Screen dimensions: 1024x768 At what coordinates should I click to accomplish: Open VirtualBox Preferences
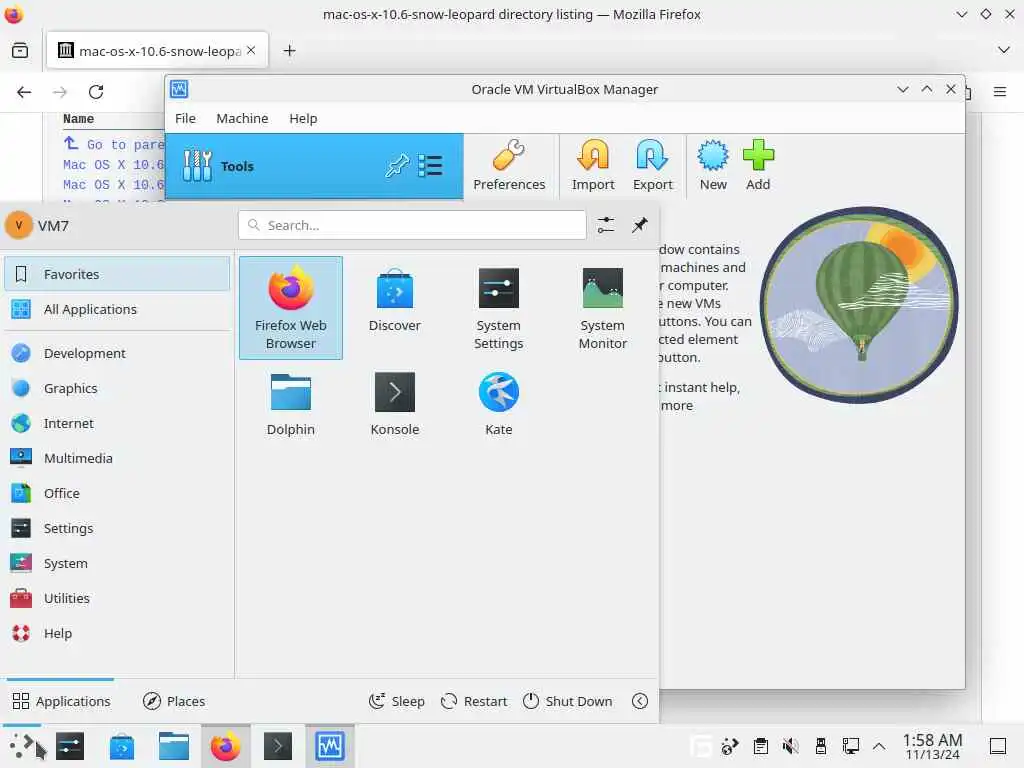click(509, 165)
